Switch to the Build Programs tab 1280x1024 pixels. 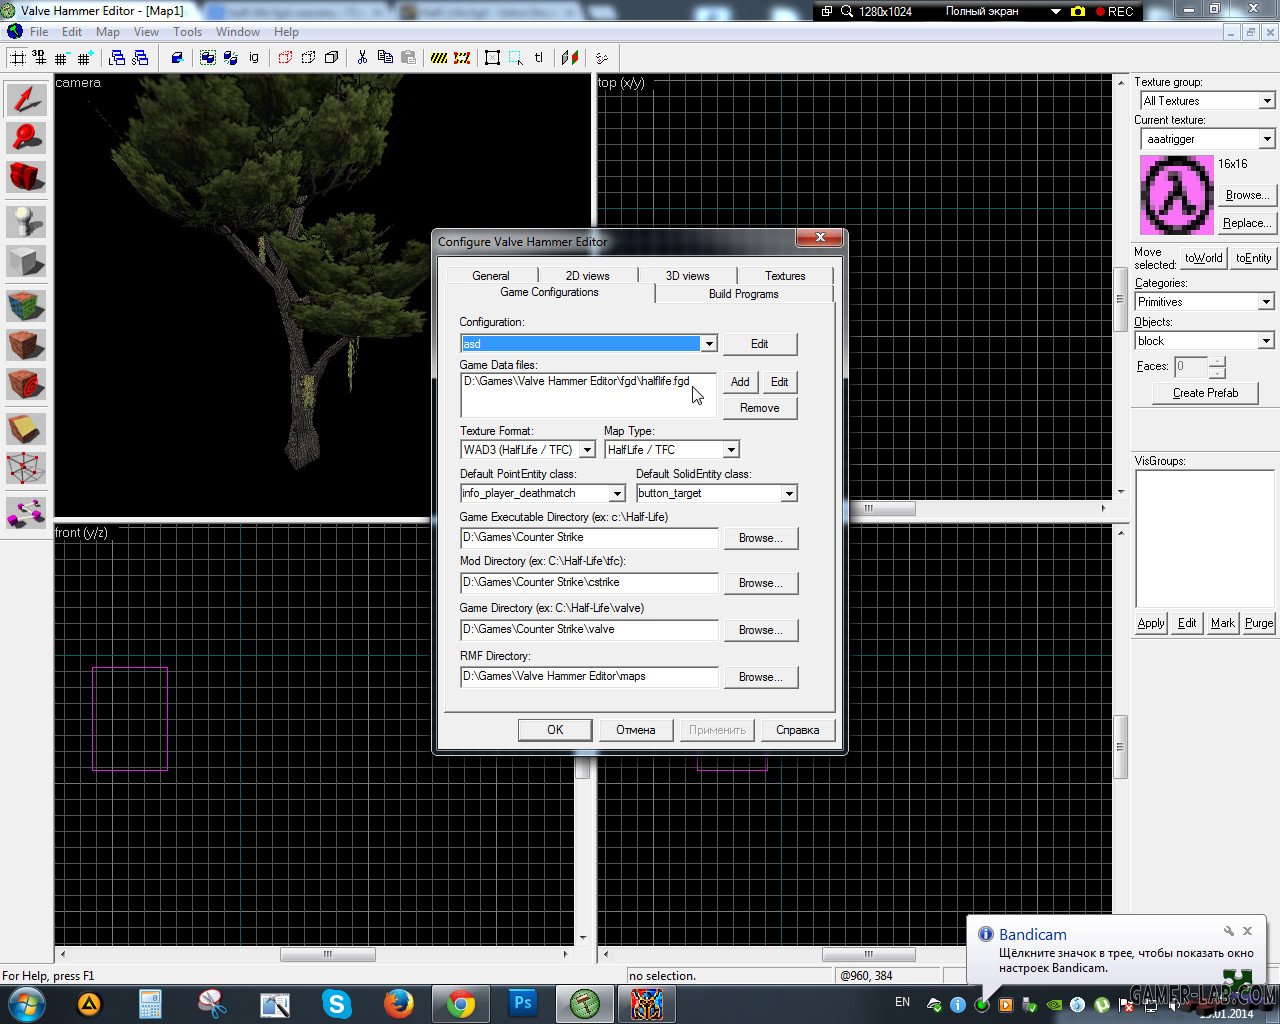[x=743, y=294]
